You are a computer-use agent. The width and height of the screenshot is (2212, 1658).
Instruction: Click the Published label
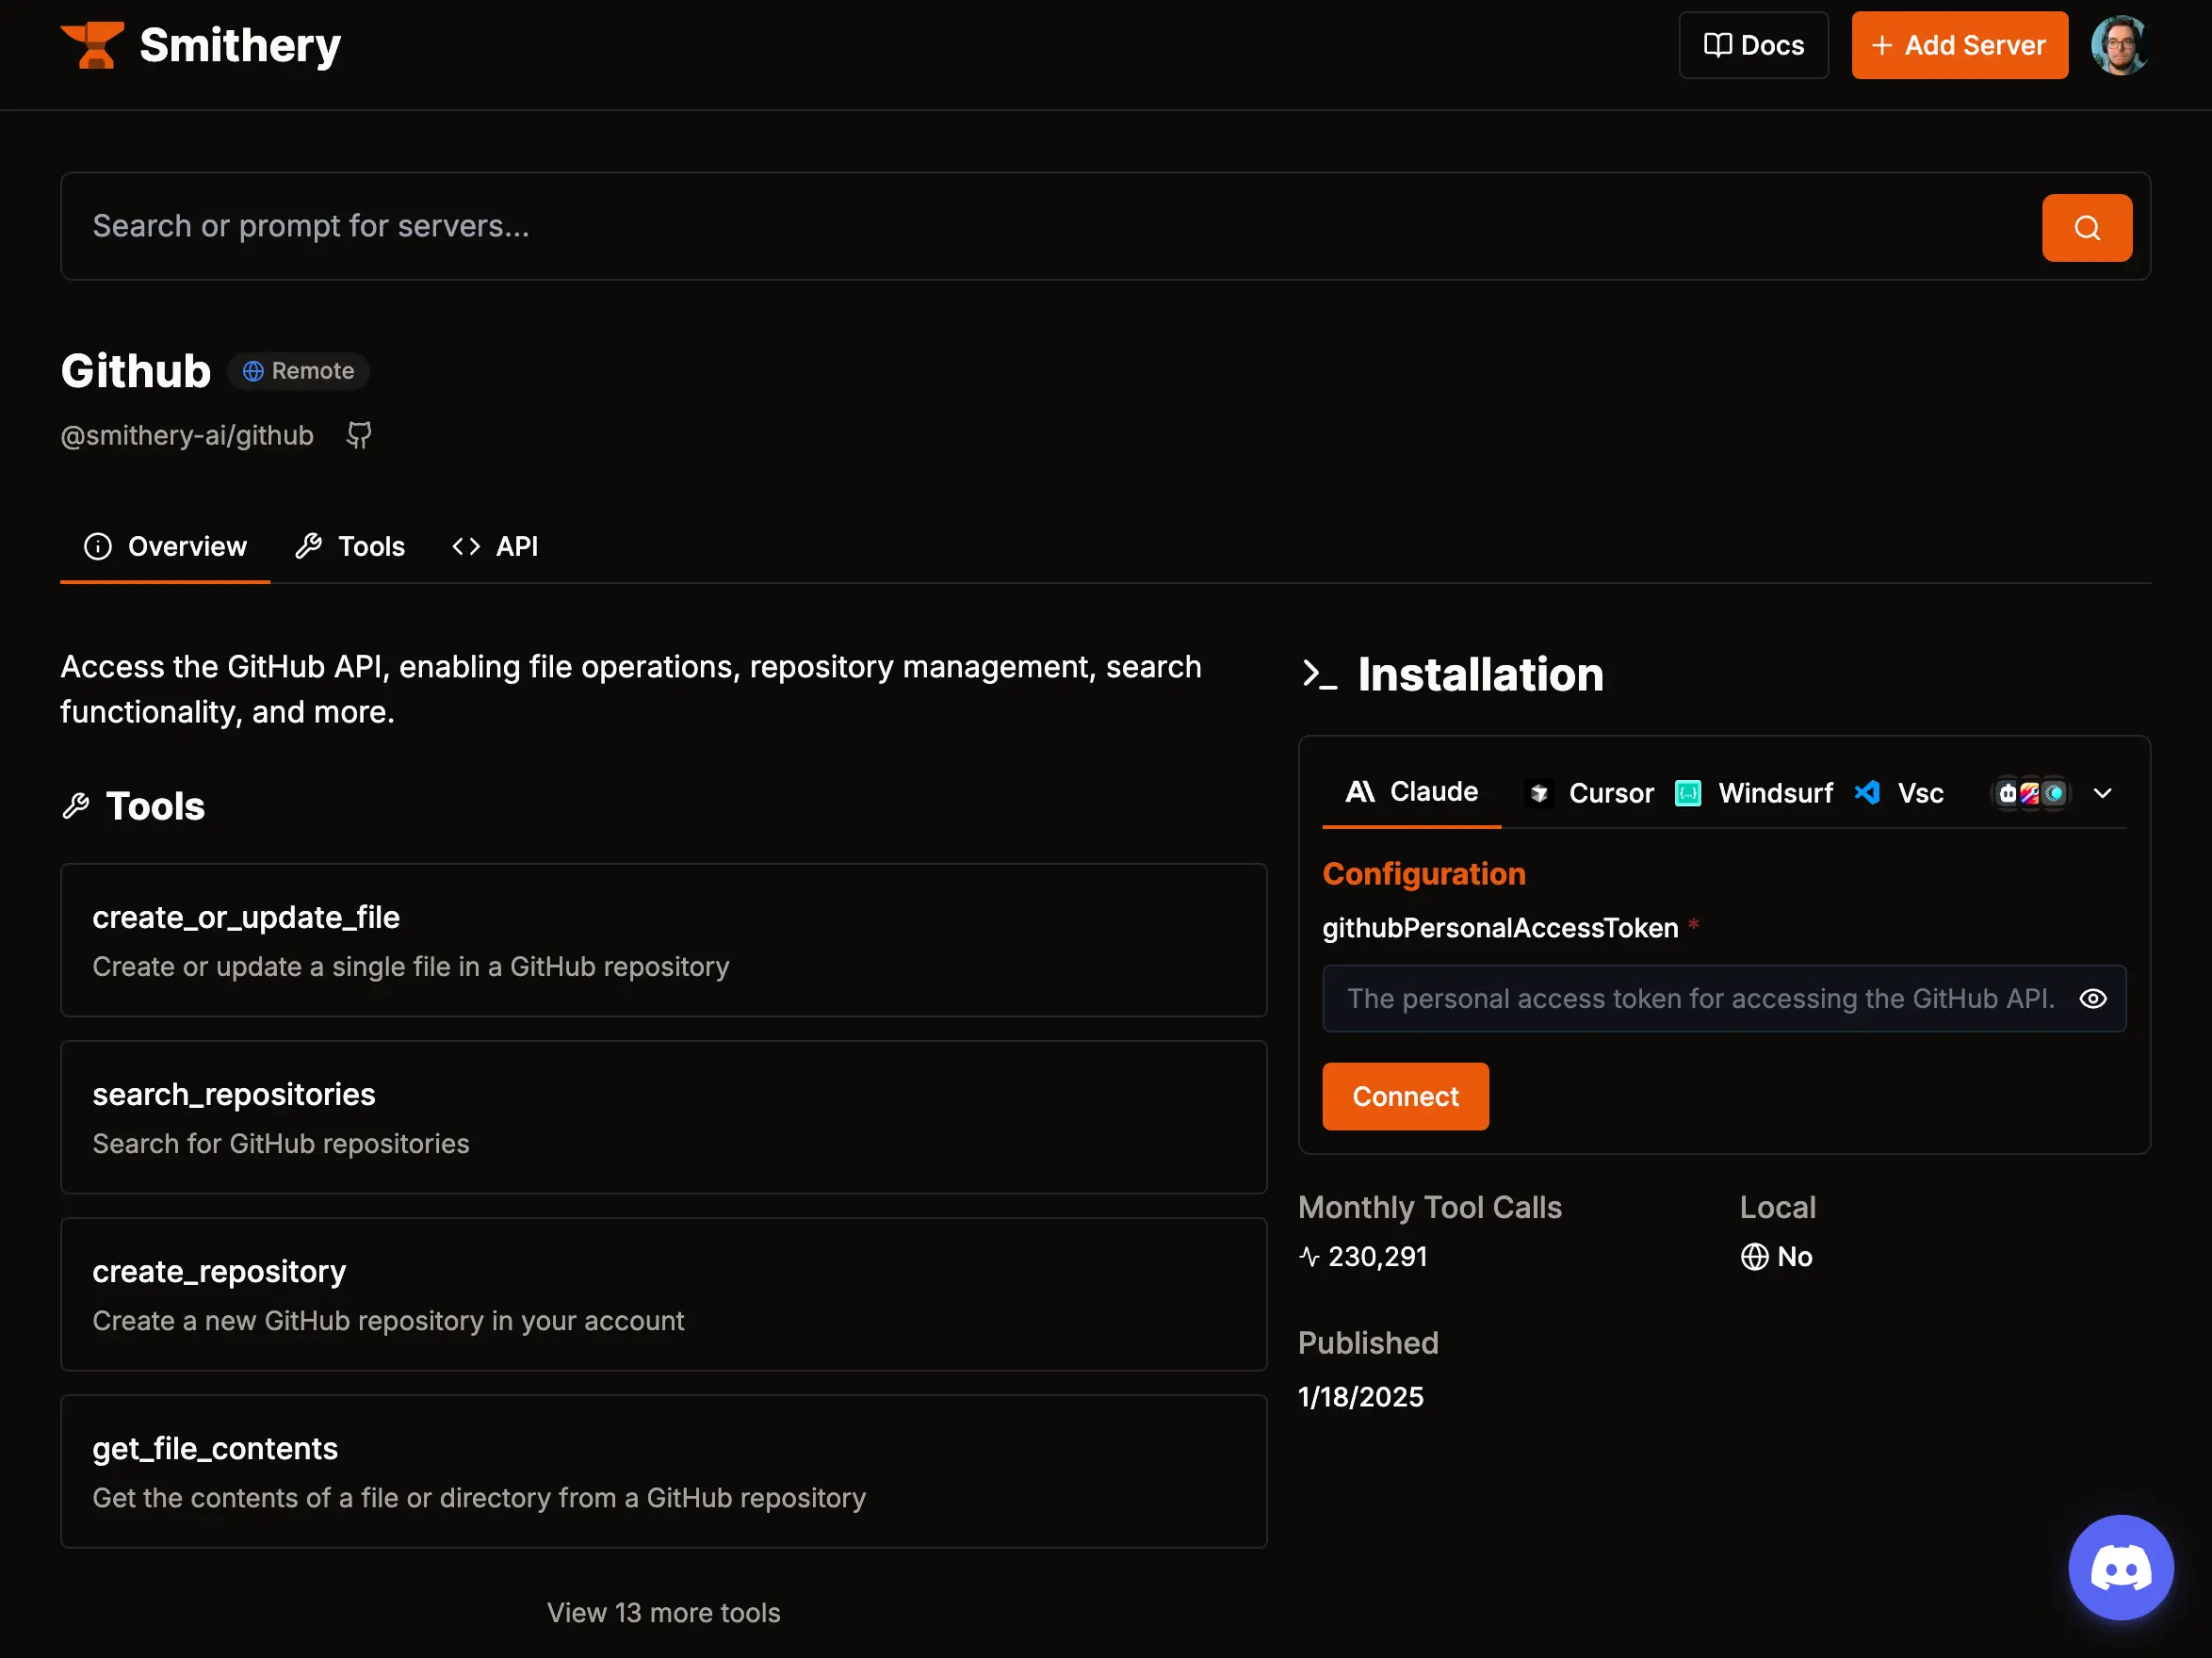coord(1368,1343)
